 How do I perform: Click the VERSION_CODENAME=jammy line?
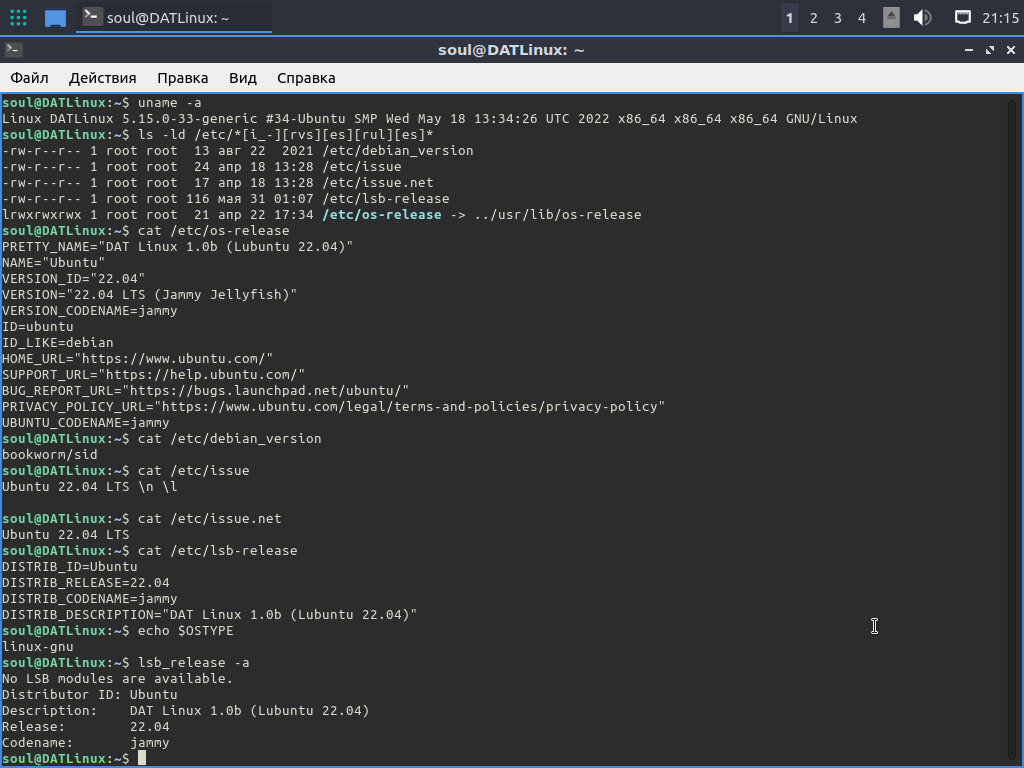pyautogui.click(x=89, y=311)
